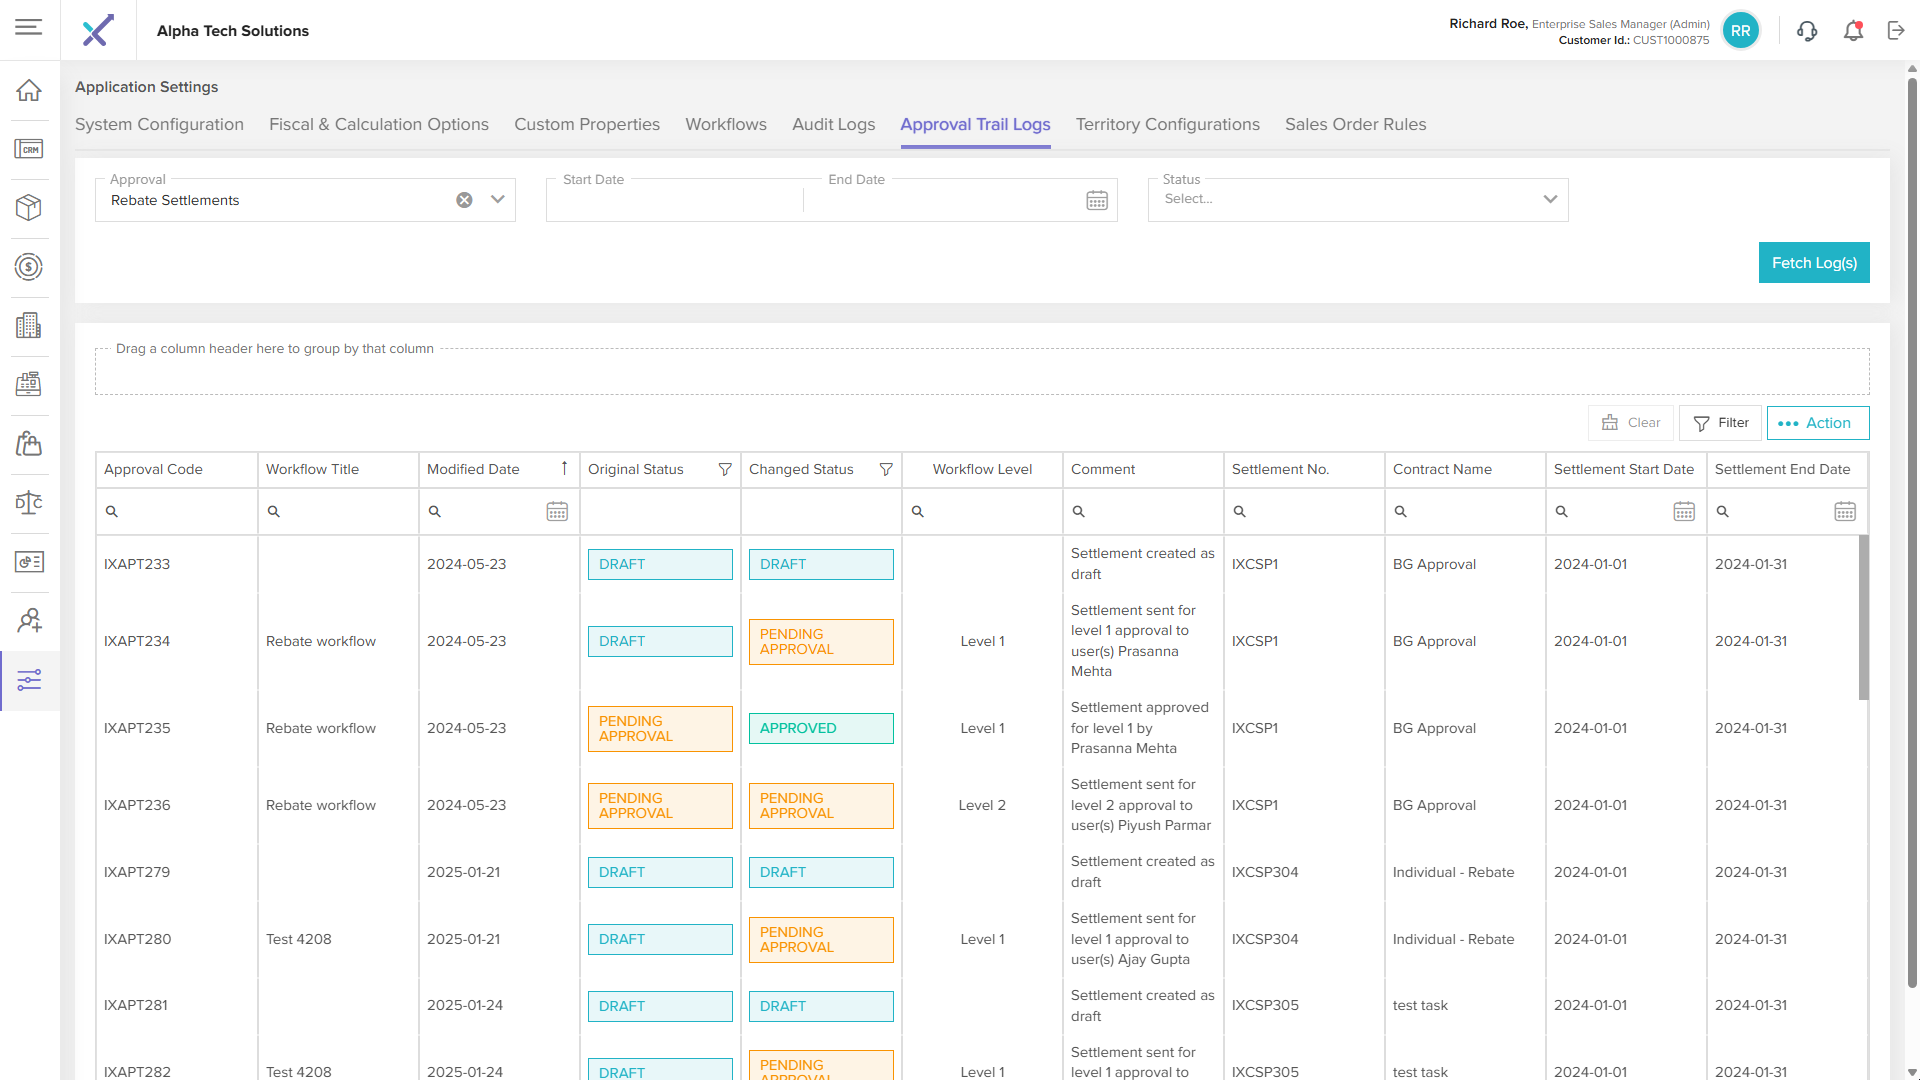Toggle filter on Changed Status column

tap(886, 469)
